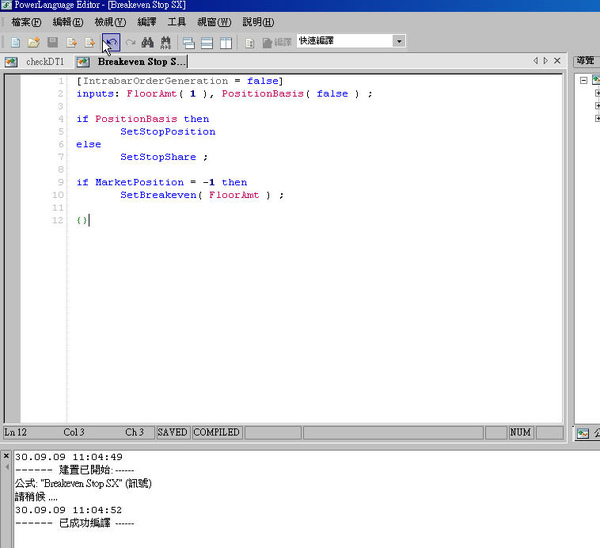Click the Open folder toolbar icon

(33, 42)
